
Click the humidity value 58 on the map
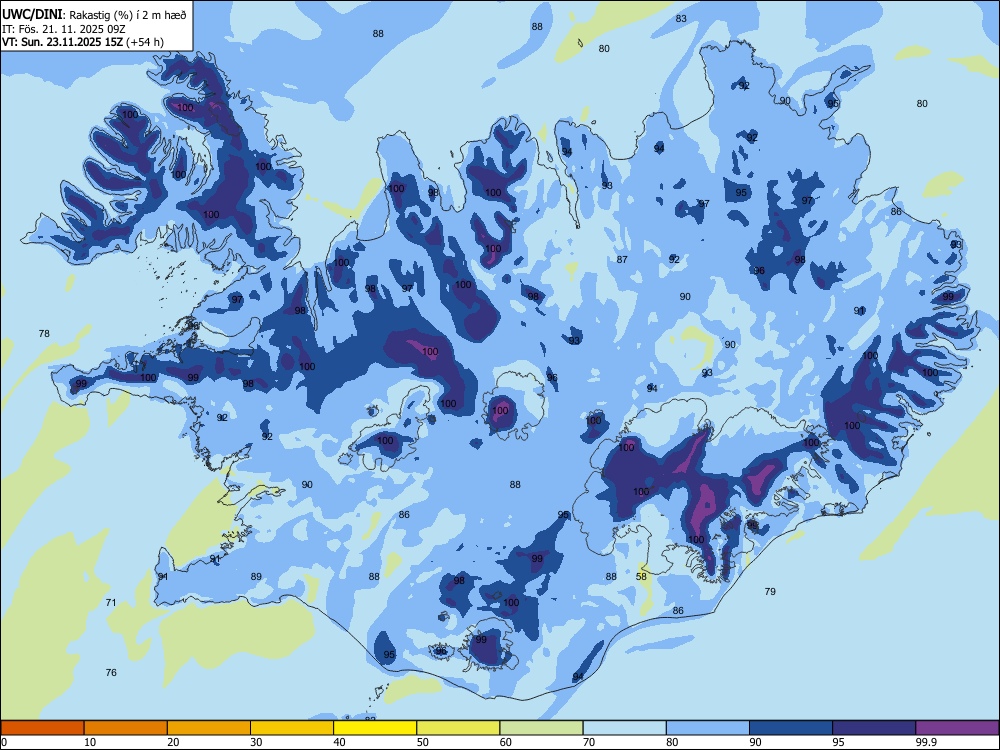pos(642,577)
